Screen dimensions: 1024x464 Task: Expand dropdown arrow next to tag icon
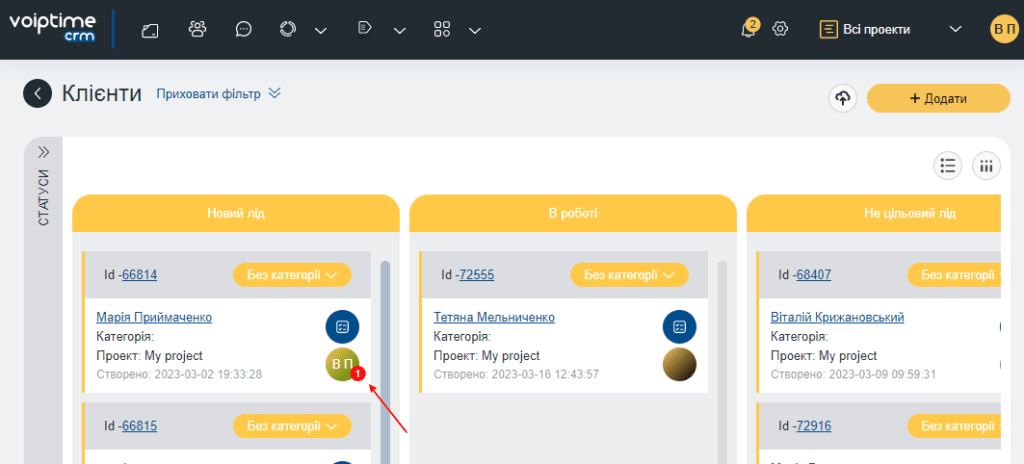click(x=400, y=30)
